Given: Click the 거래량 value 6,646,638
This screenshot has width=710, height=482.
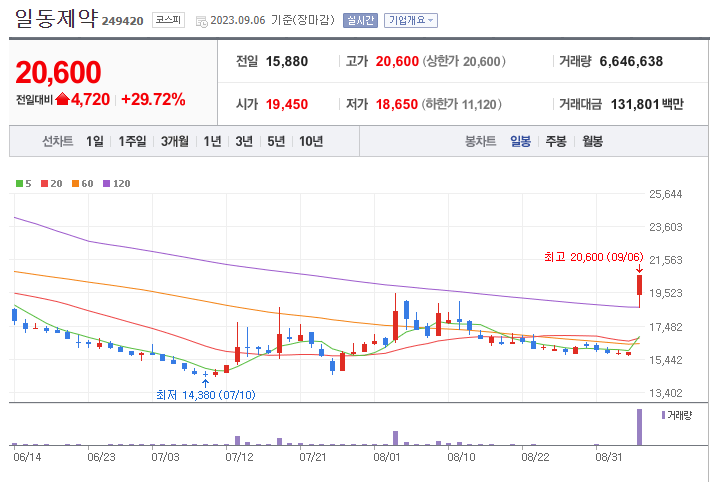Looking at the screenshot, I should (631, 61).
